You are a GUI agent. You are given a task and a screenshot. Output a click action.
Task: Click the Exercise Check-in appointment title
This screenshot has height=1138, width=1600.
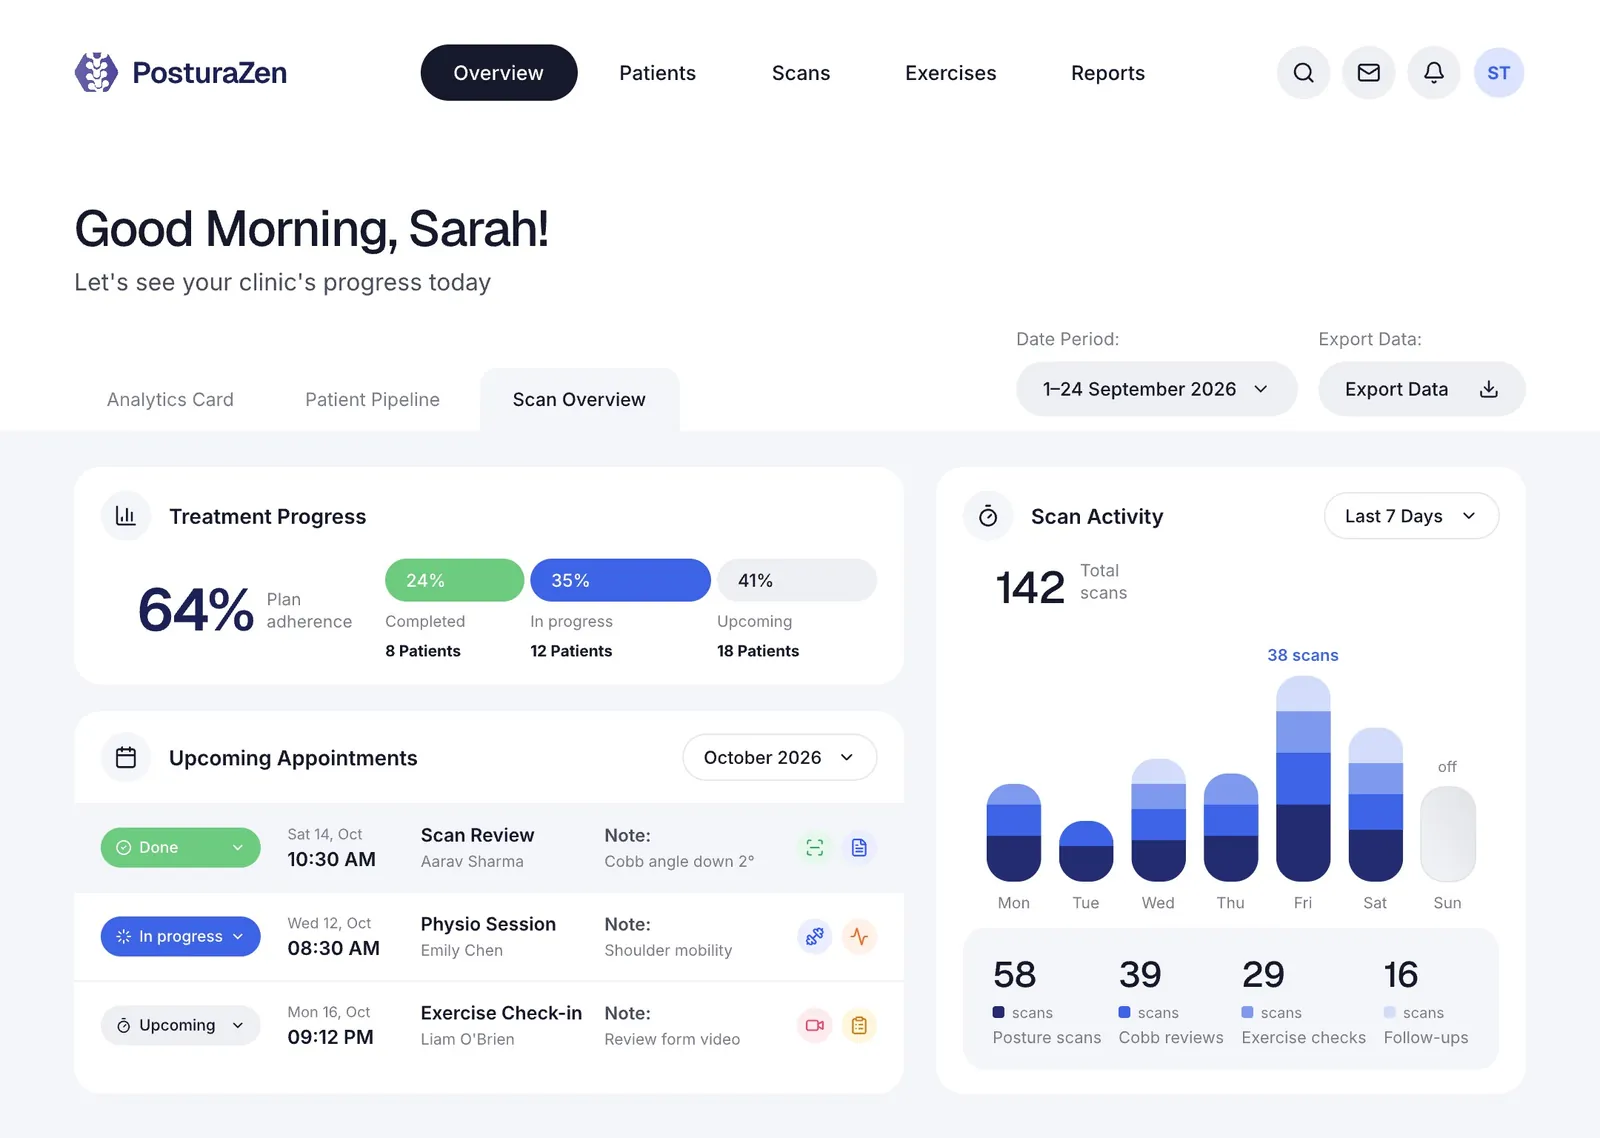tap(501, 1013)
